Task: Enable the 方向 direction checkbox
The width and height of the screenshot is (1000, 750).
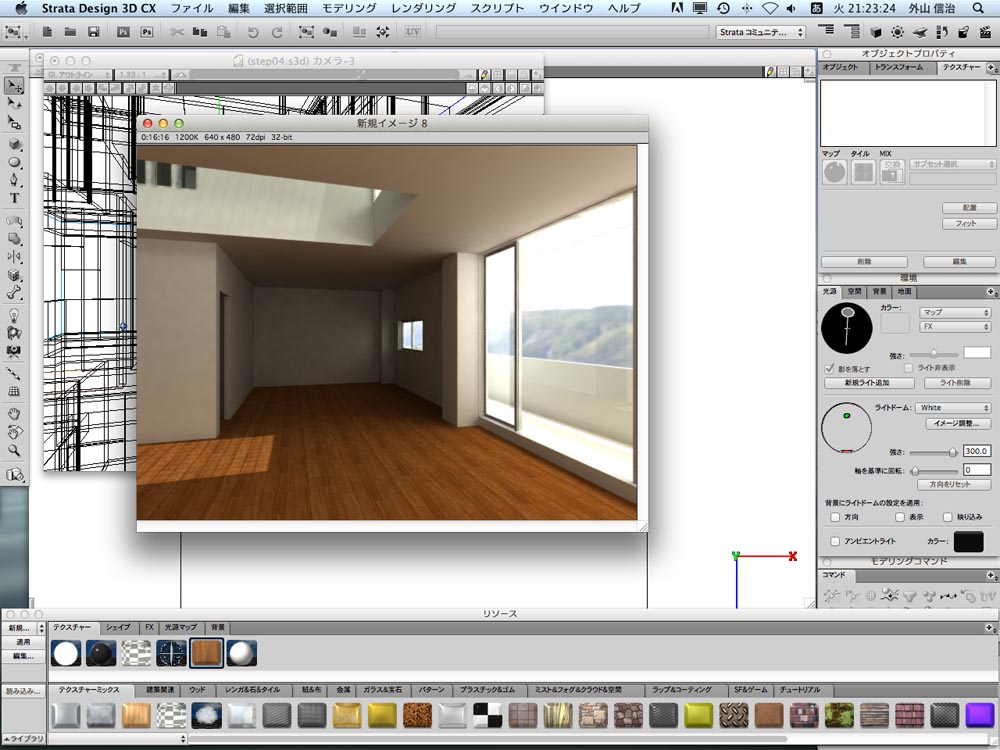Action: (x=835, y=517)
